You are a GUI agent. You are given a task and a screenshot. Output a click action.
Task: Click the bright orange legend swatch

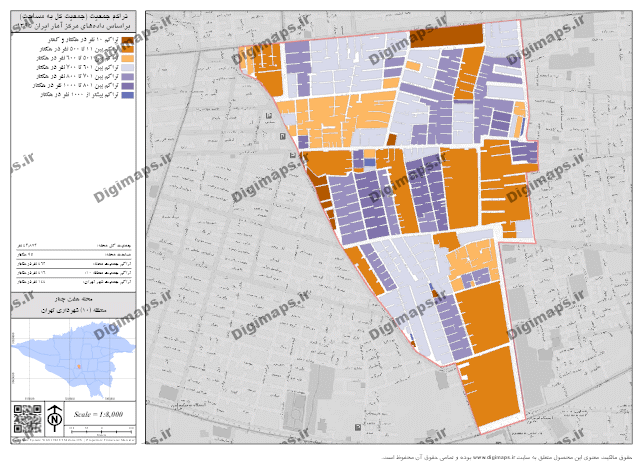[x=128, y=49]
